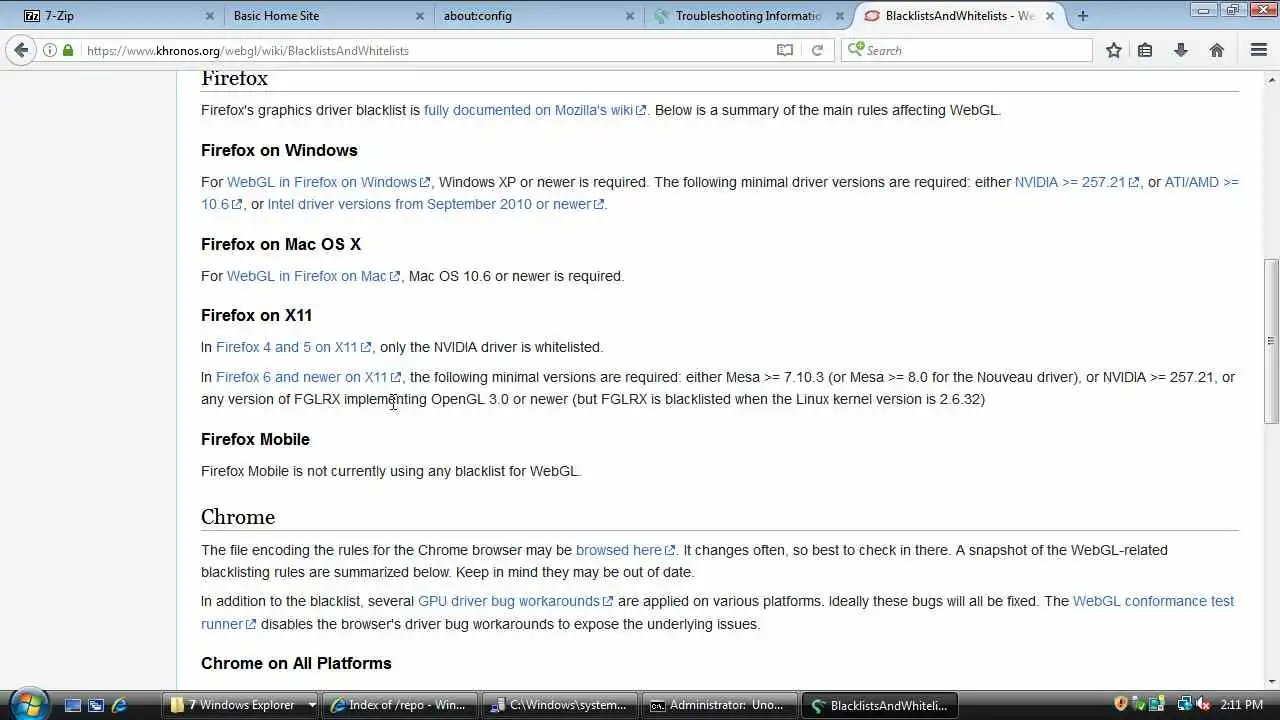
Task: Click the 'Chrome on All Platforms' heading
Action: (x=296, y=663)
